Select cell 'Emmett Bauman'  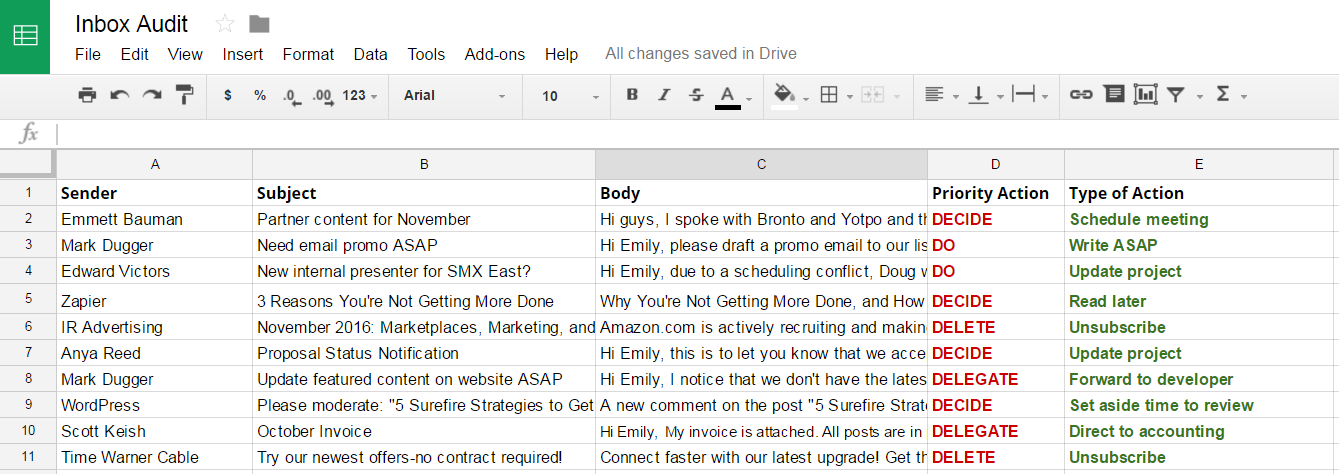coord(155,219)
